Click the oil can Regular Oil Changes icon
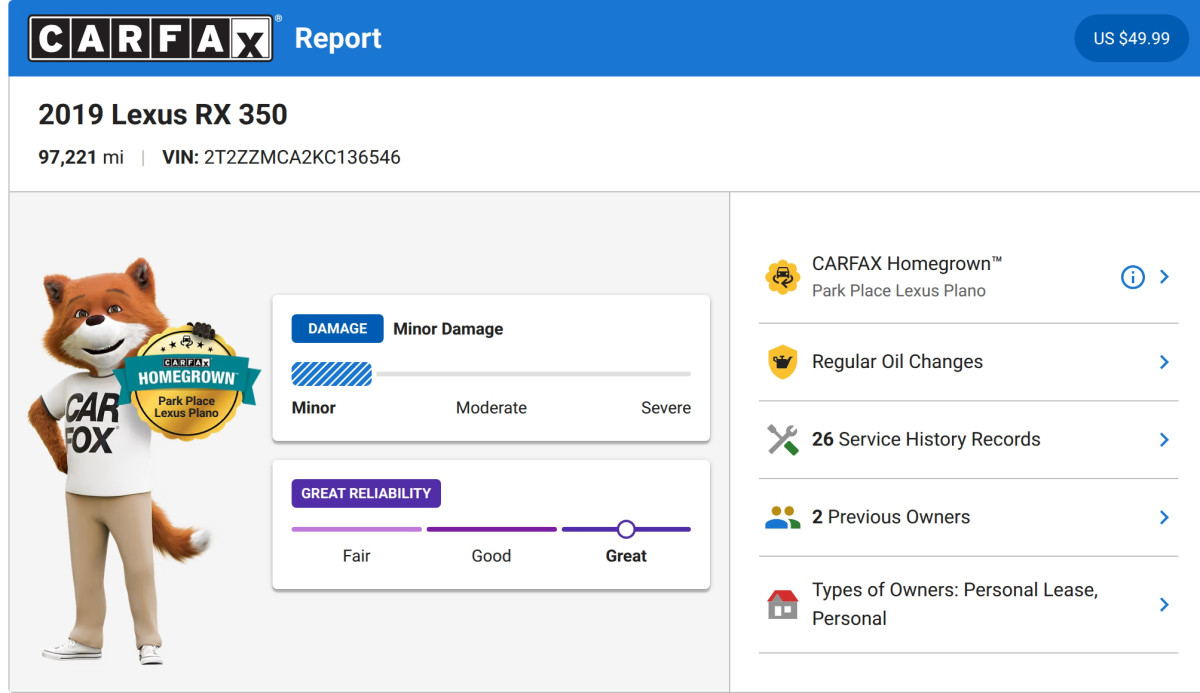Viewport: 1200px width, 693px height. pyautogui.click(x=782, y=362)
